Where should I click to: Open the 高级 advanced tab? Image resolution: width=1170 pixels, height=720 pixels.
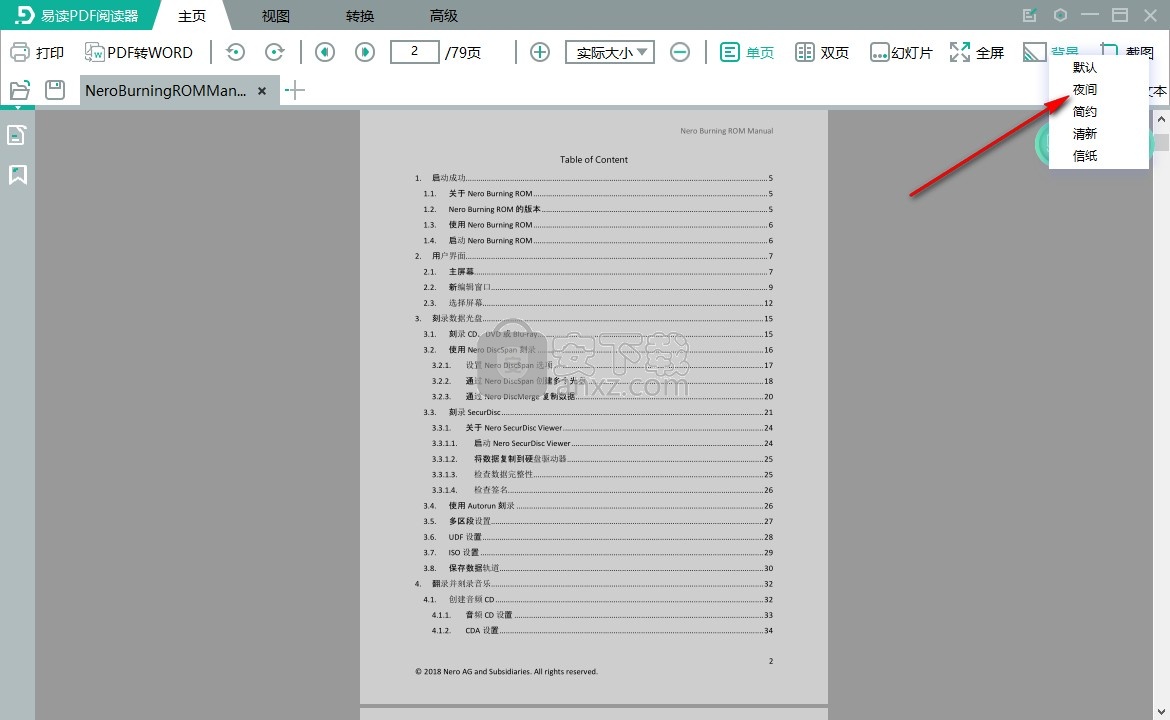point(443,16)
